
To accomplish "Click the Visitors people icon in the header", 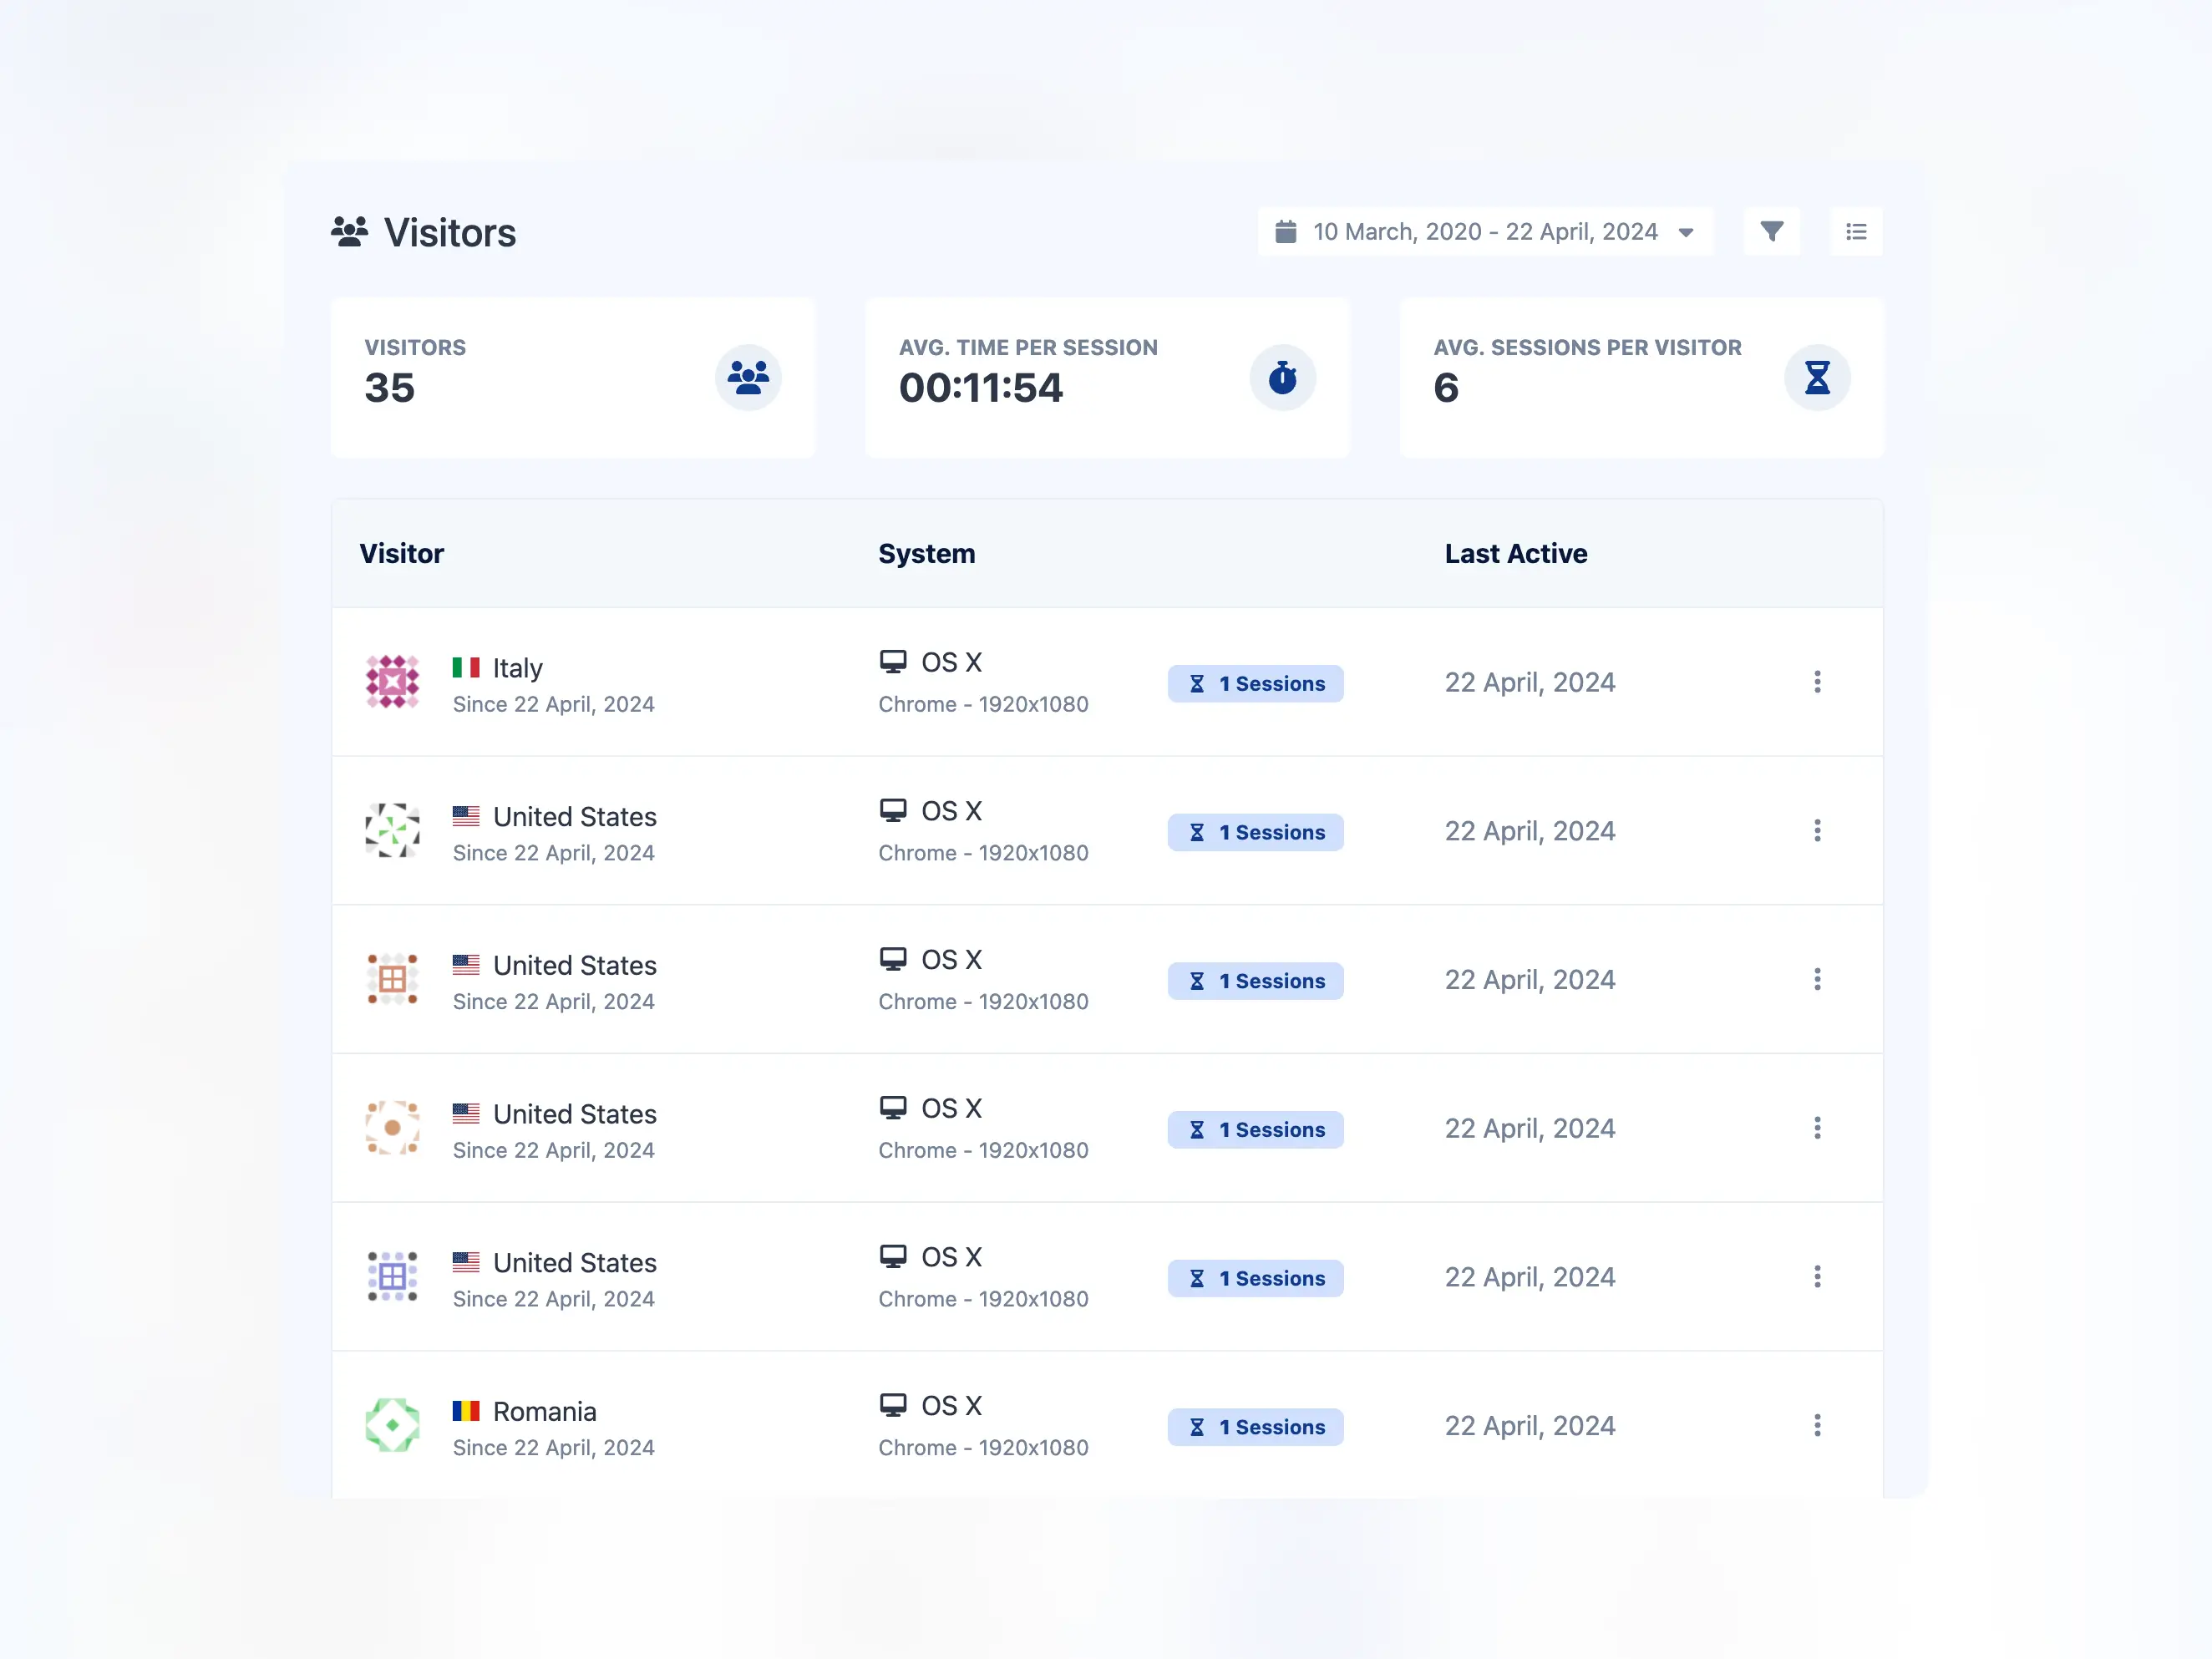I will (x=352, y=231).
